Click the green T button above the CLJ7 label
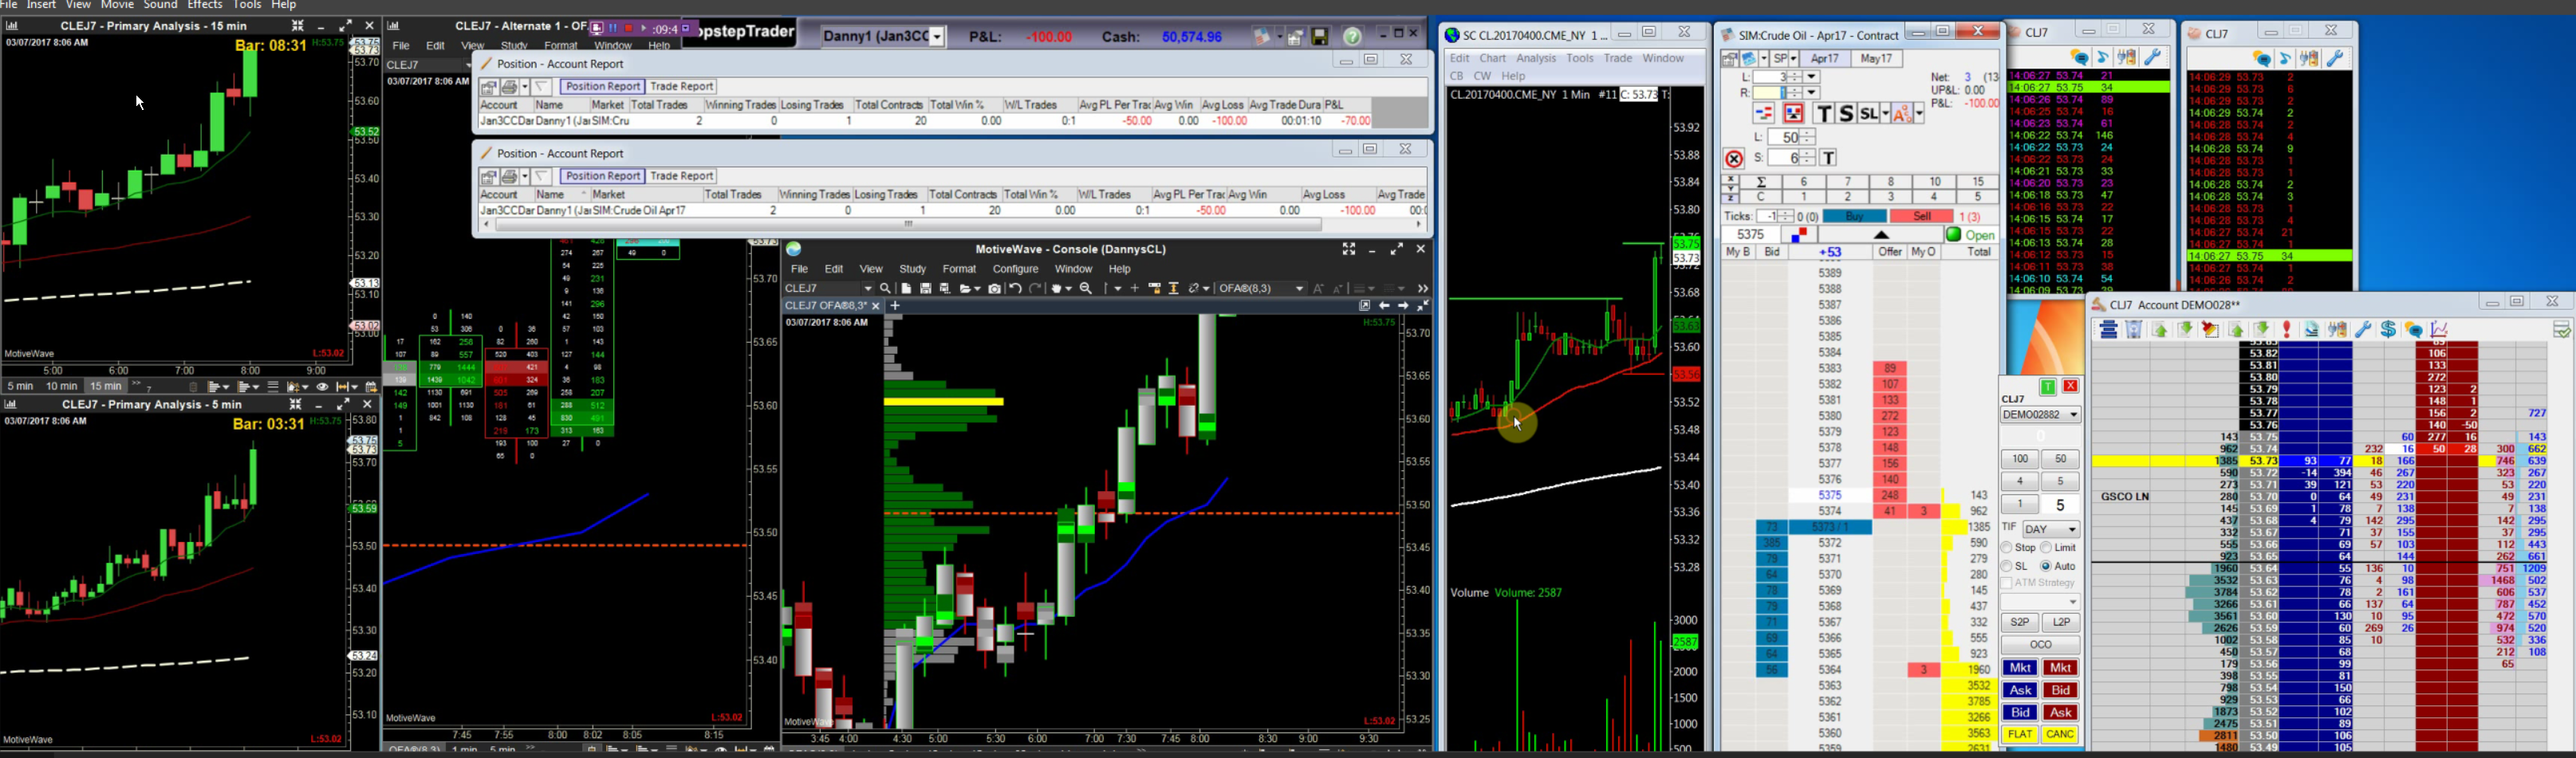This screenshot has width=2576, height=758. coord(2048,387)
